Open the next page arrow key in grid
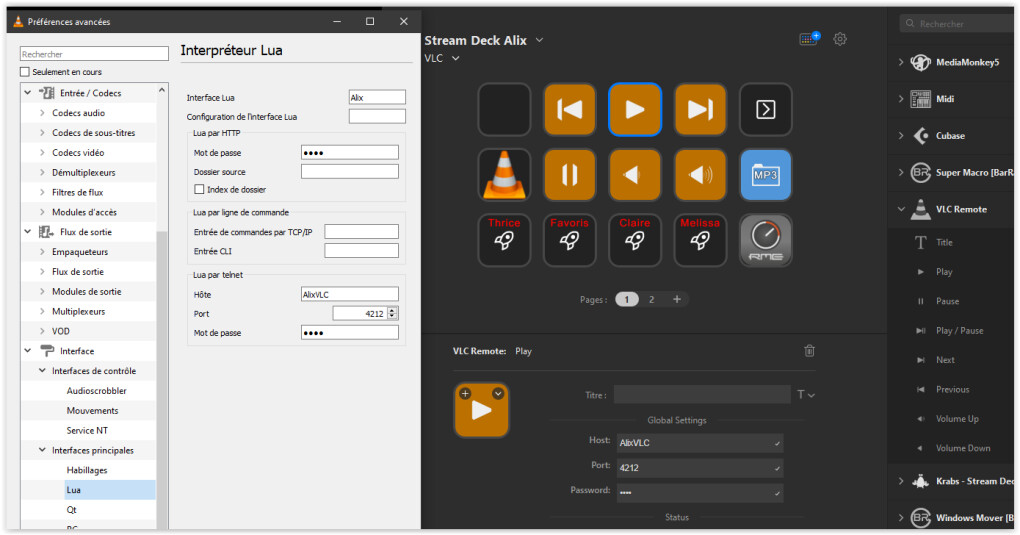Screen dimensions: 1020x535 pos(766,109)
